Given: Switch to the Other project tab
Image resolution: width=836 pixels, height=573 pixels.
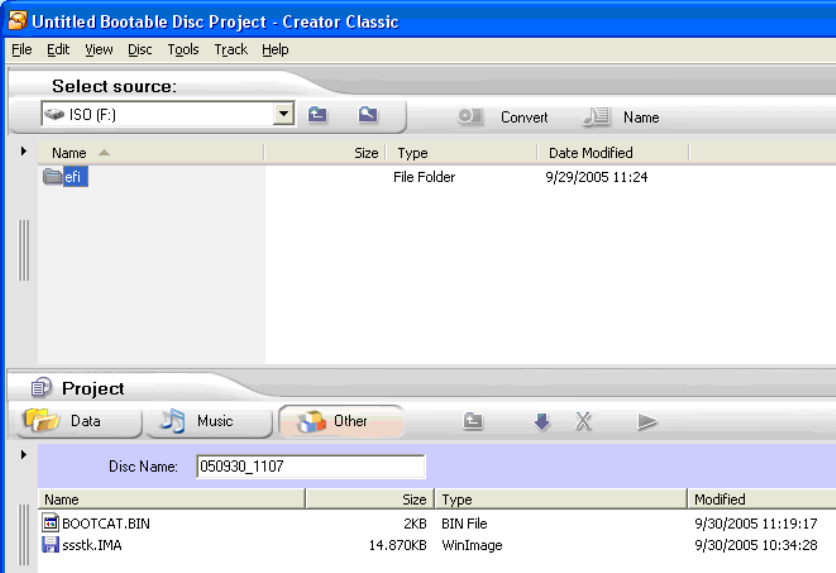Looking at the screenshot, I should point(341,421).
